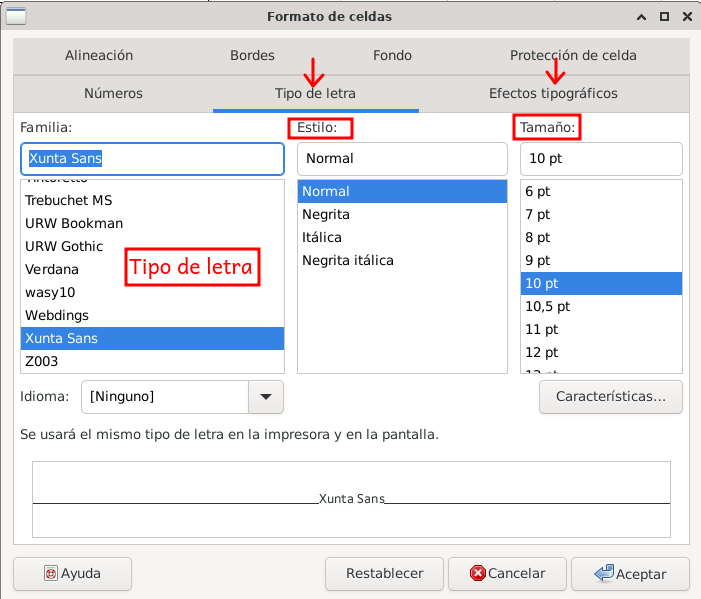Close the Formato de celdas dialog
This screenshot has height=599, width=701.
coord(688,17)
